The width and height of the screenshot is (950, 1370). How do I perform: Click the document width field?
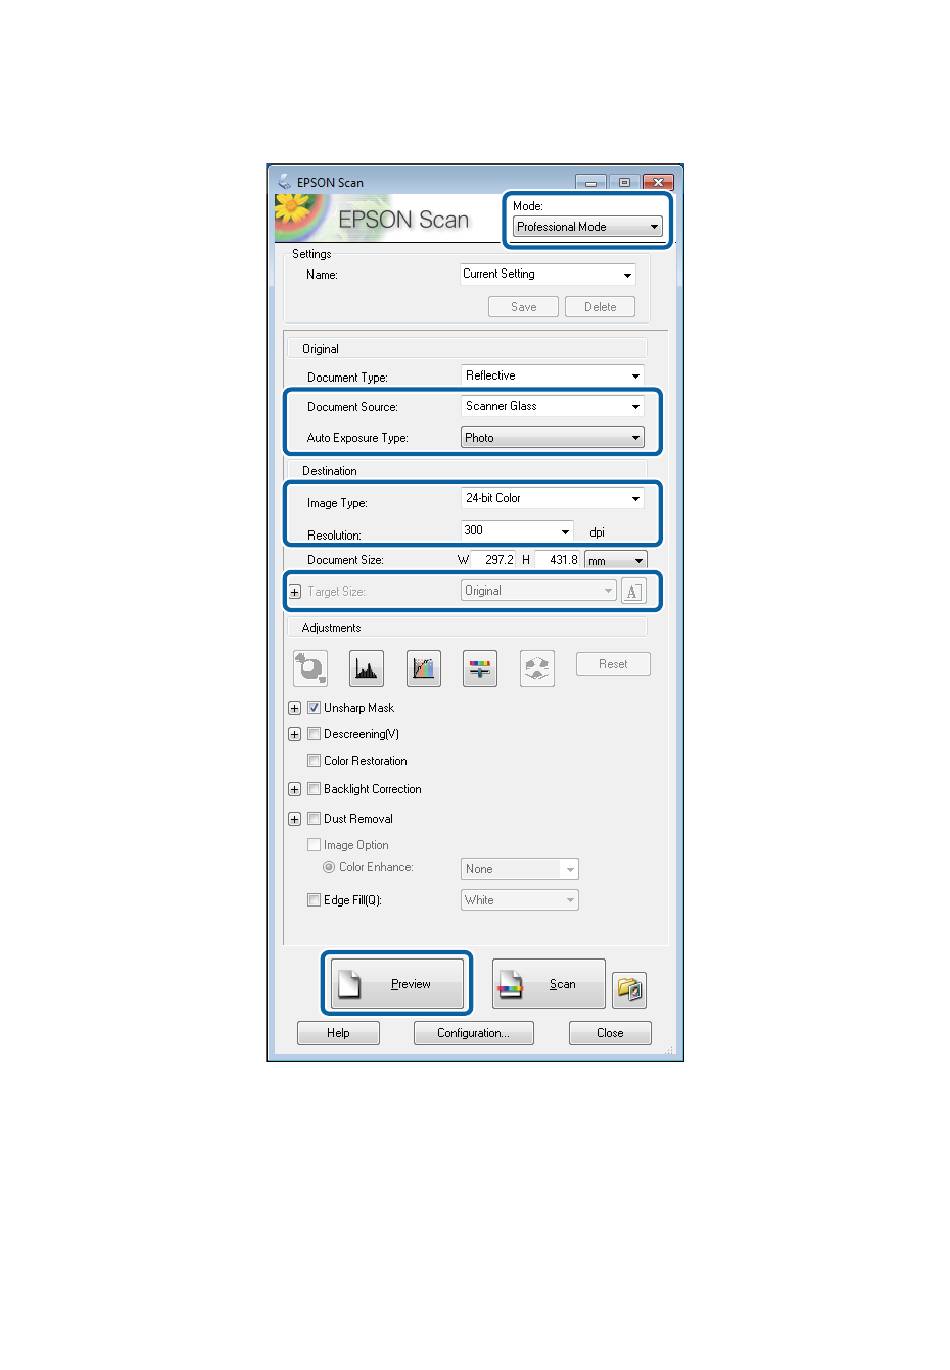coord(494,560)
